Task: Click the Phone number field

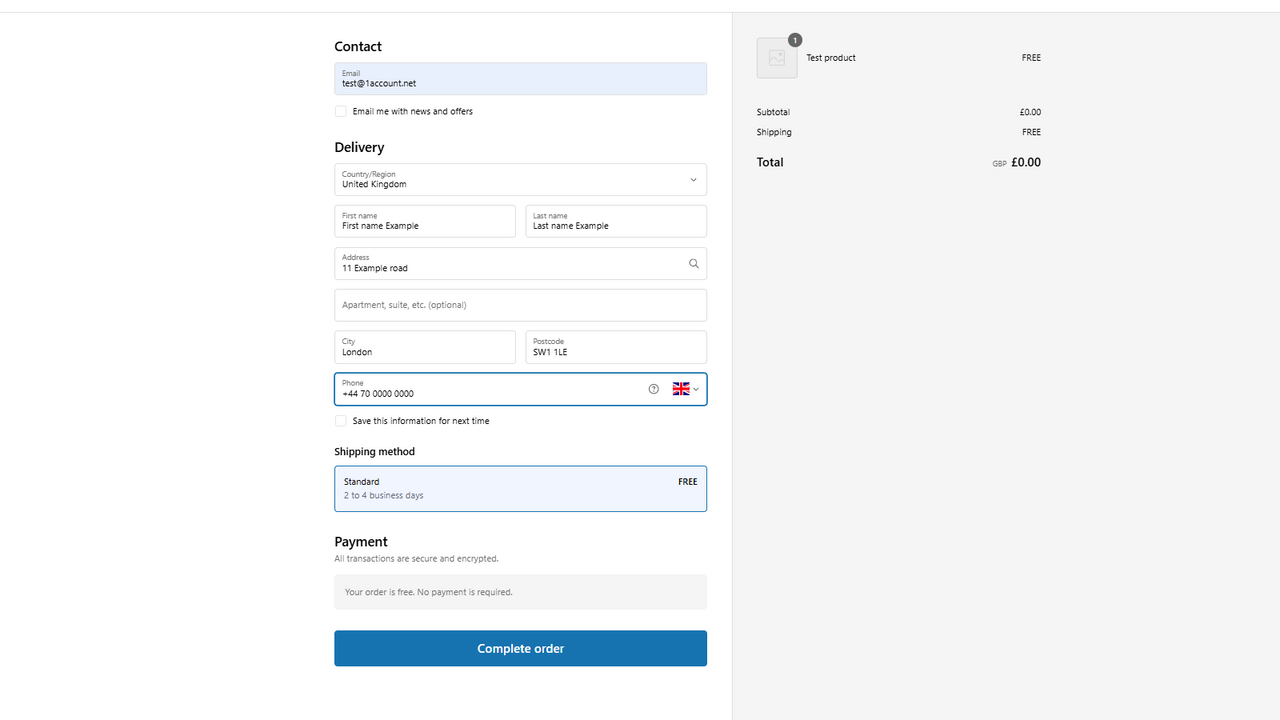Action: pos(520,389)
